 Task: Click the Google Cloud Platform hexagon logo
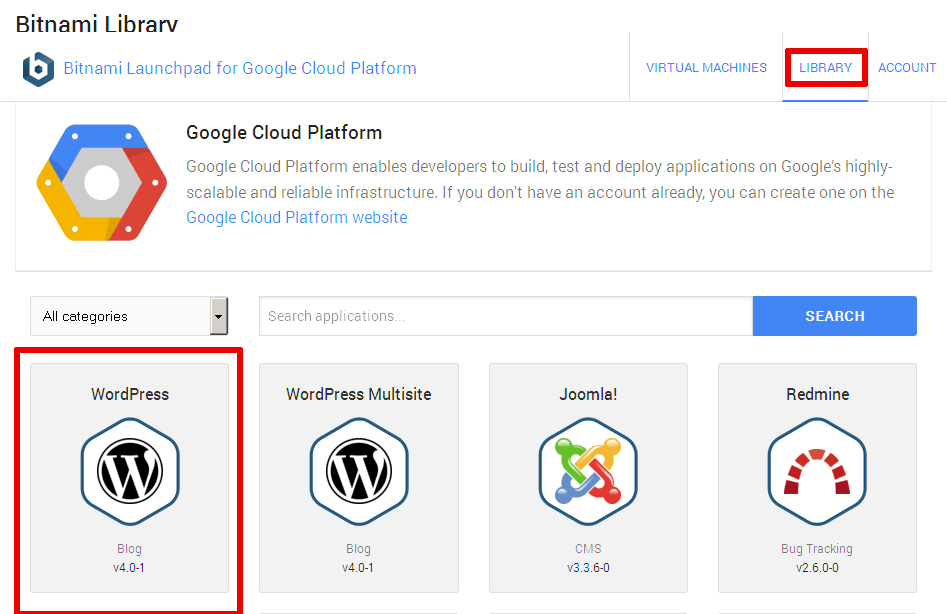101,182
